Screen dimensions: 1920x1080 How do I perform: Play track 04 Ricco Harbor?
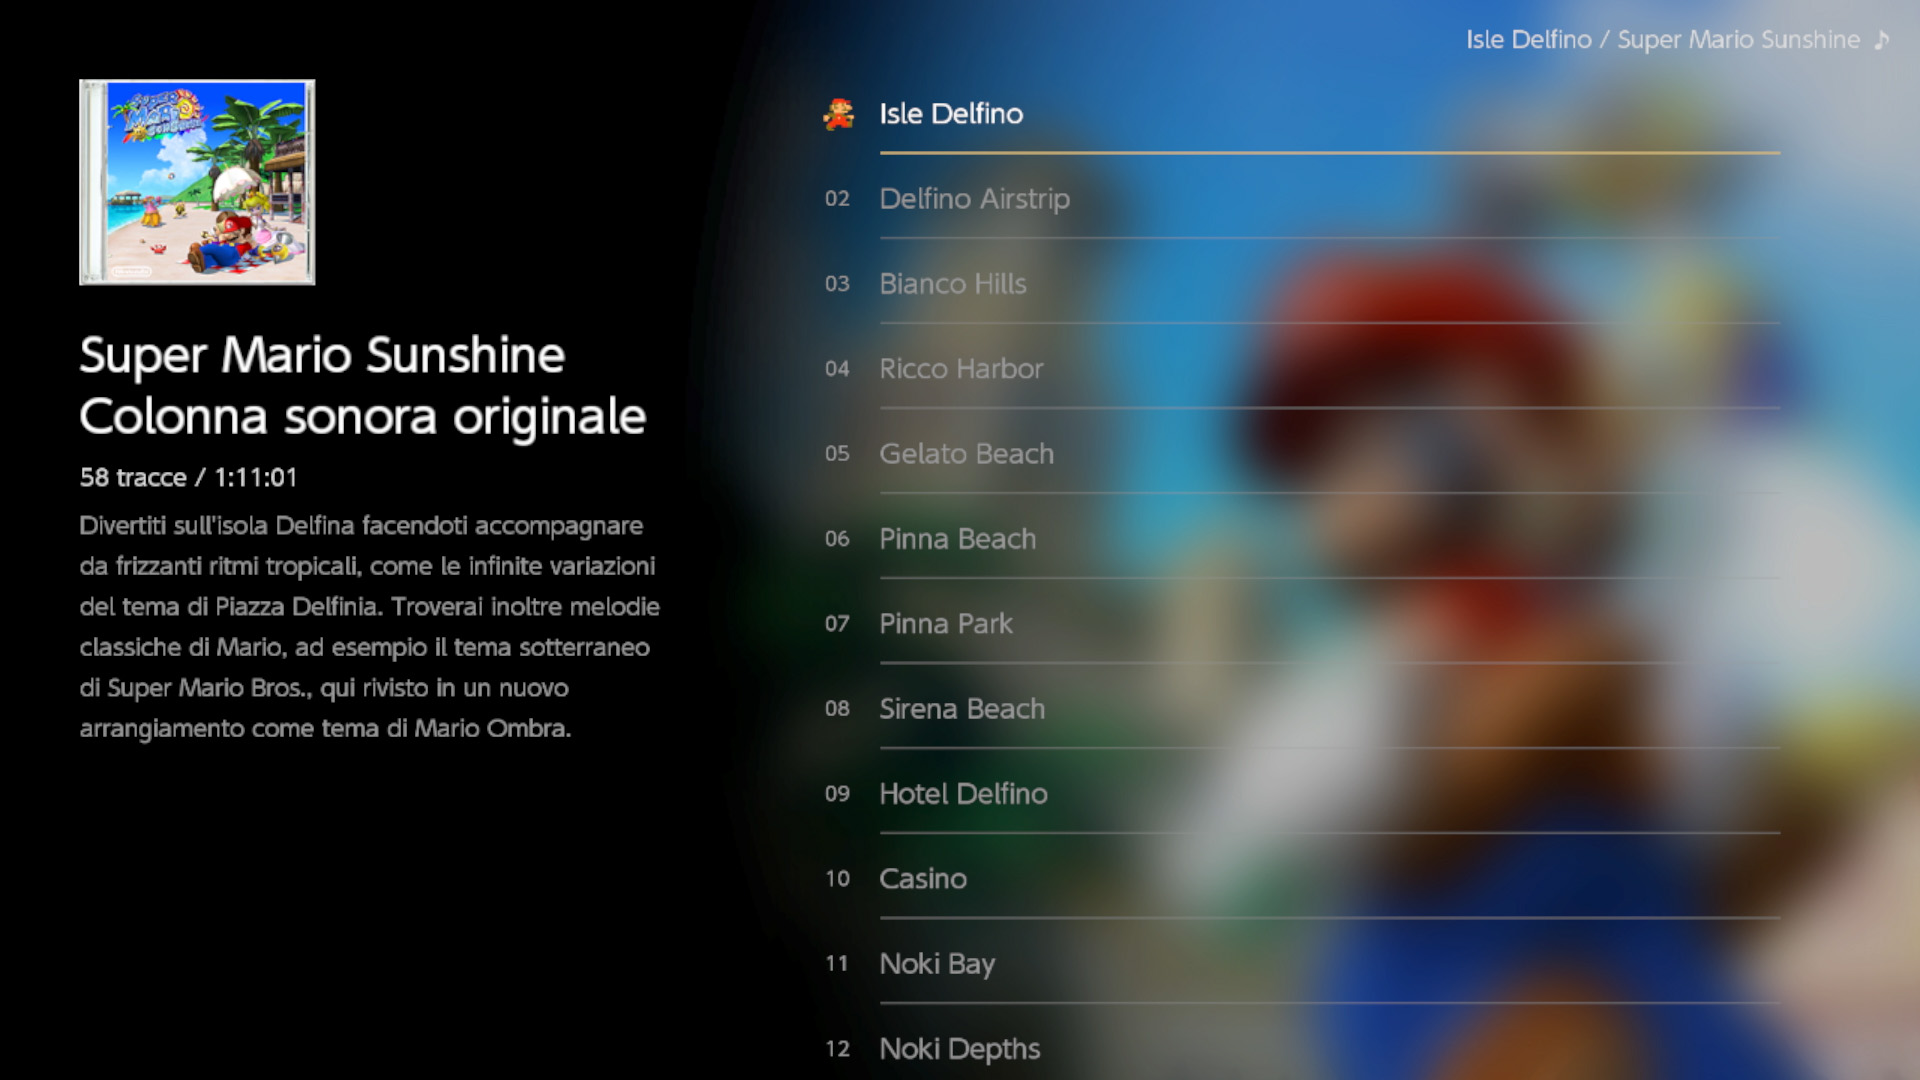pos(960,369)
